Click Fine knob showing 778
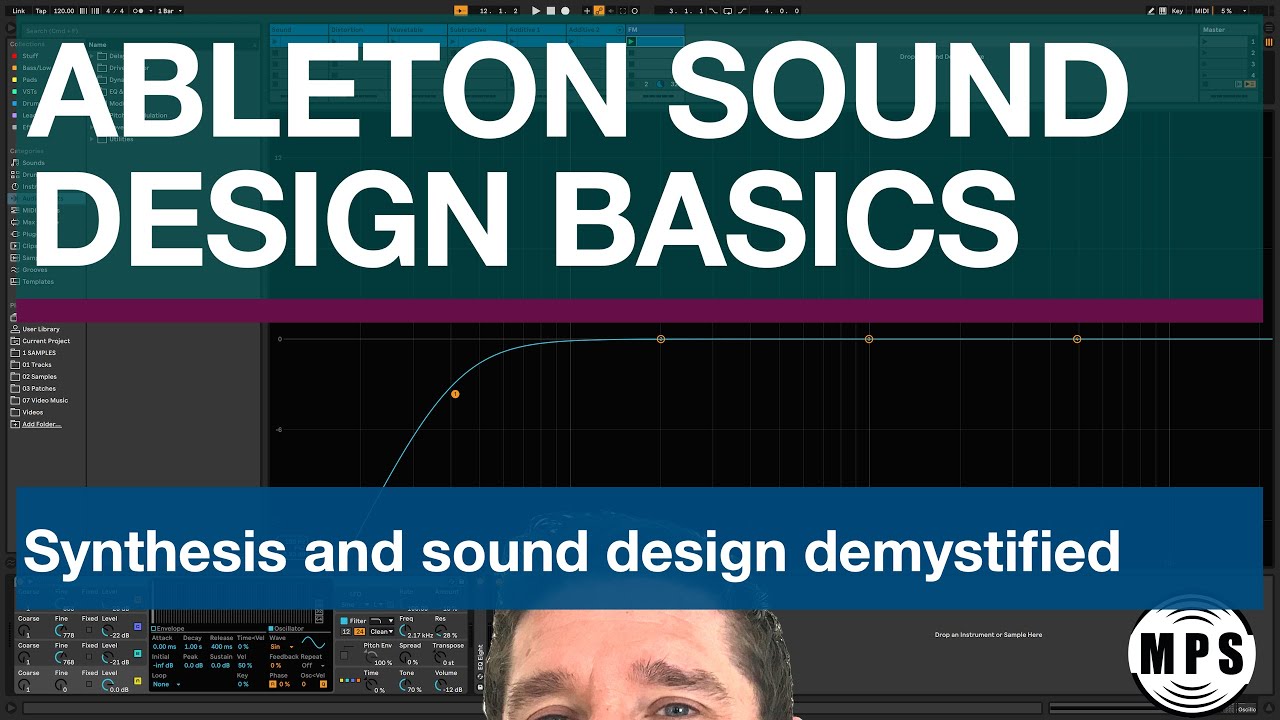Image resolution: width=1280 pixels, height=720 pixels. [60, 630]
